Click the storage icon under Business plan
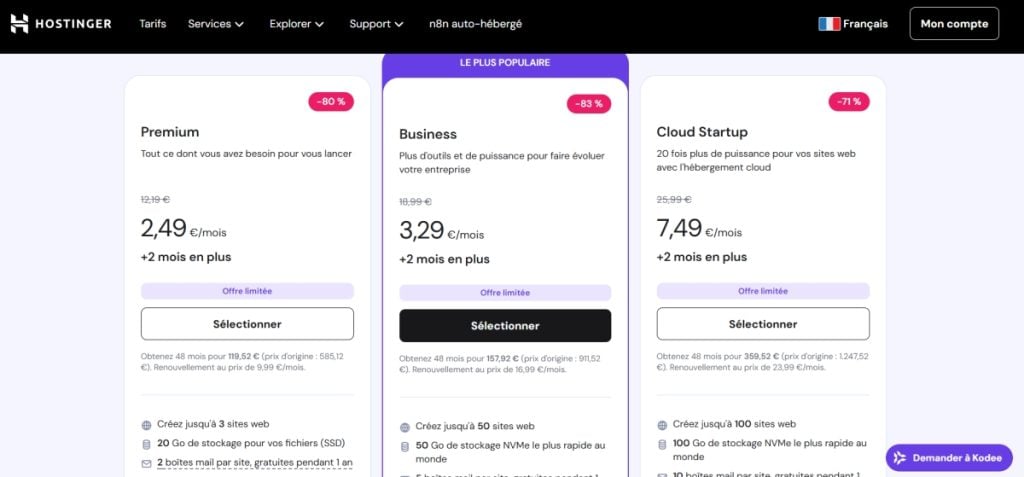The width and height of the screenshot is (1024, 477). tap(405, 446)
